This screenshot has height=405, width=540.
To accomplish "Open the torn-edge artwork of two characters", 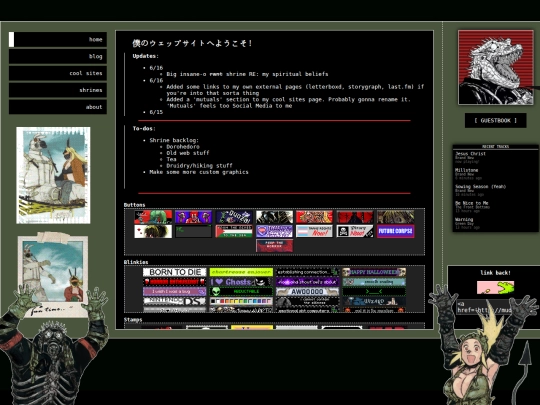I will (53, 175).
